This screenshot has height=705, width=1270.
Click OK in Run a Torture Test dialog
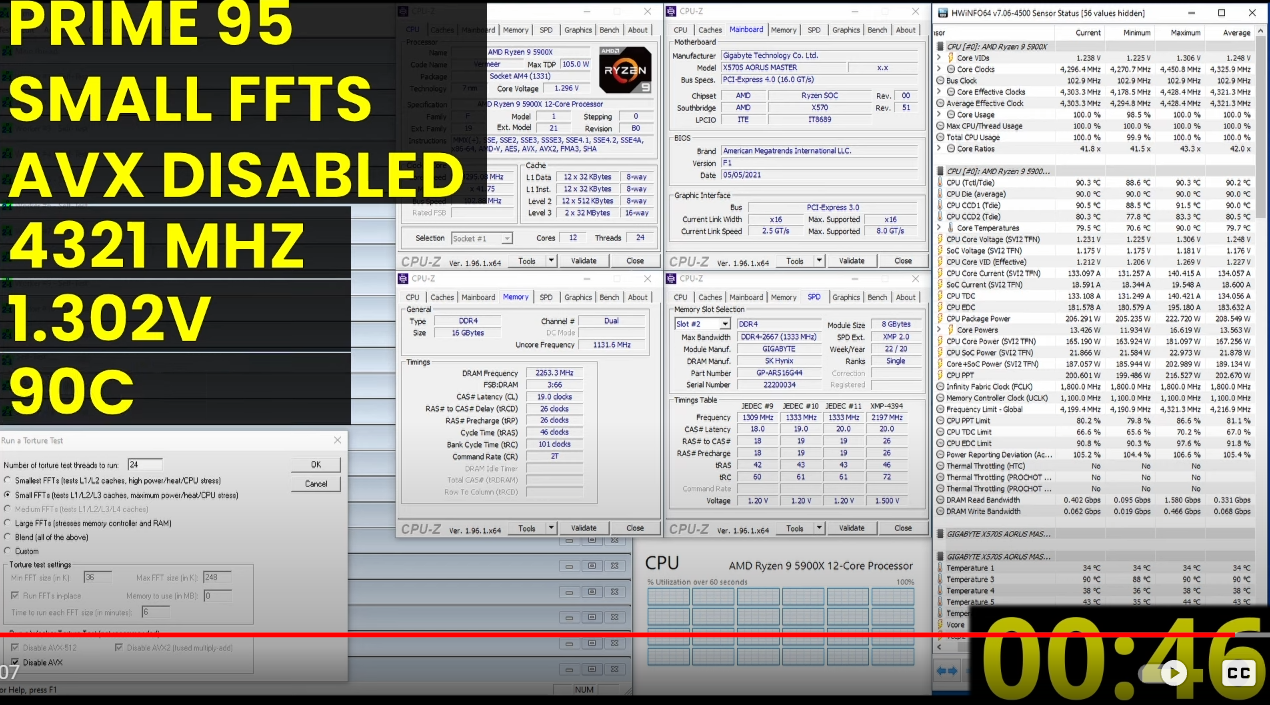point(316,464)
